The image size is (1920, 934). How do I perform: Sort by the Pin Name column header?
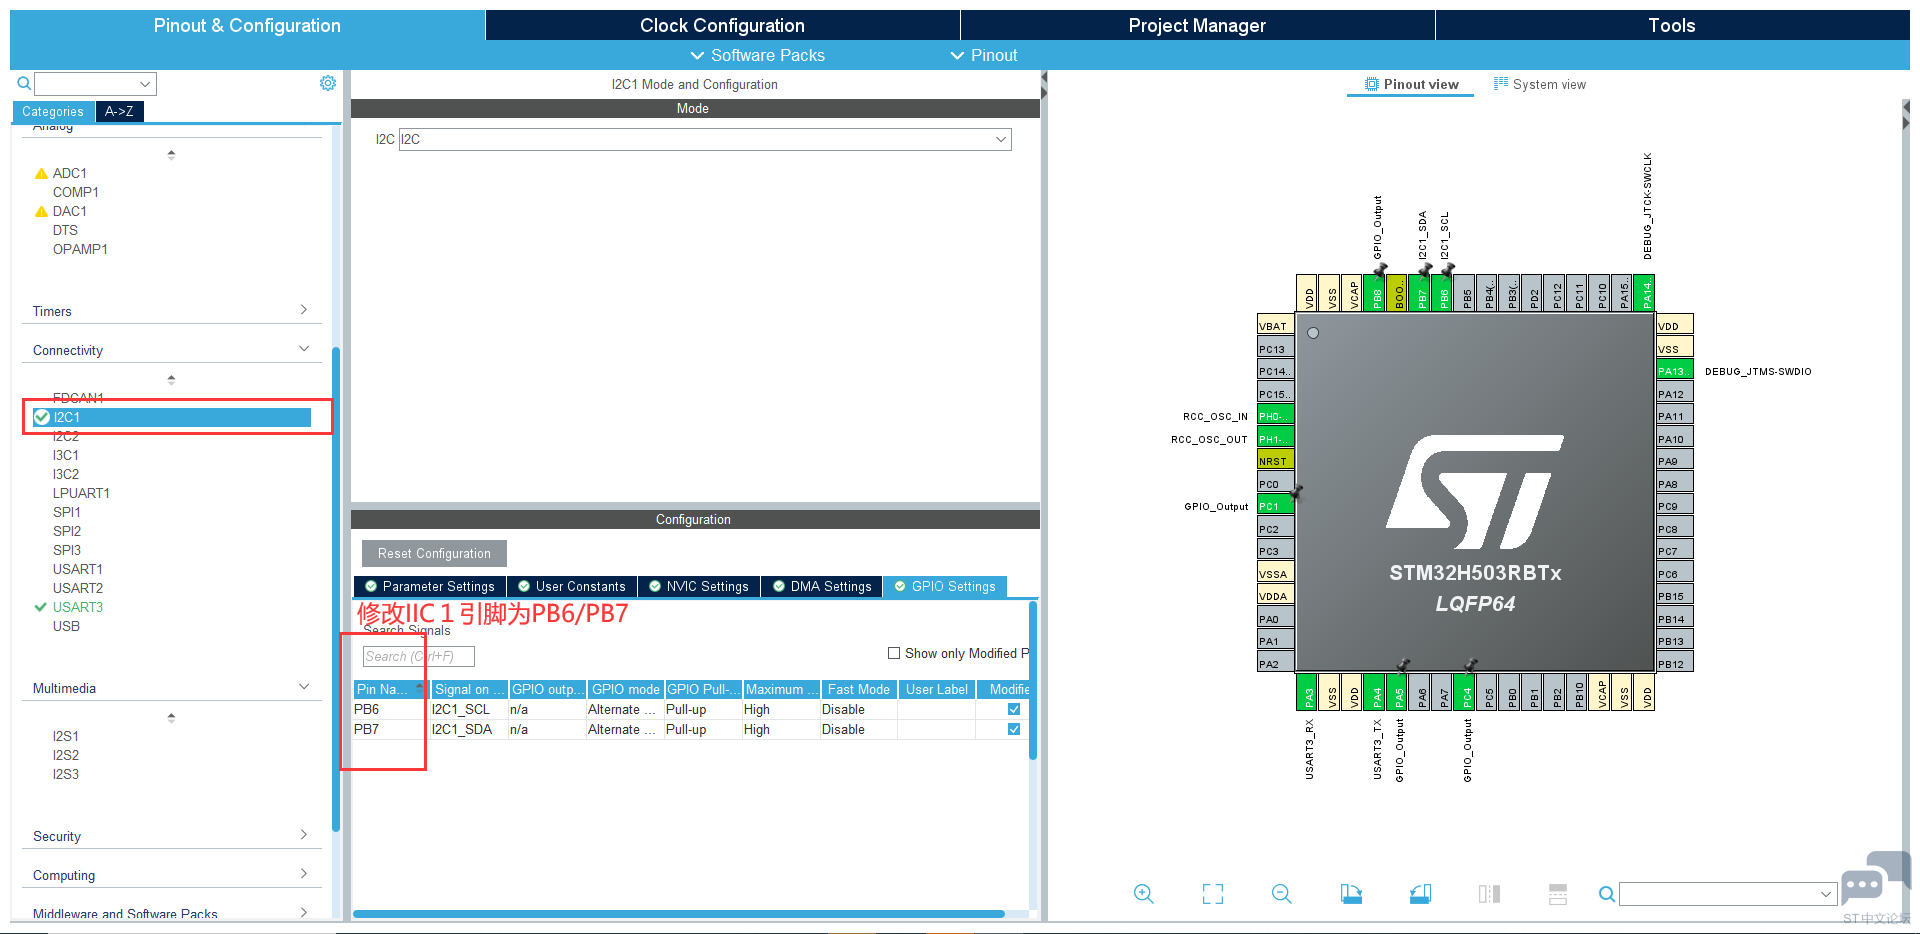click(x=391, y=689)
